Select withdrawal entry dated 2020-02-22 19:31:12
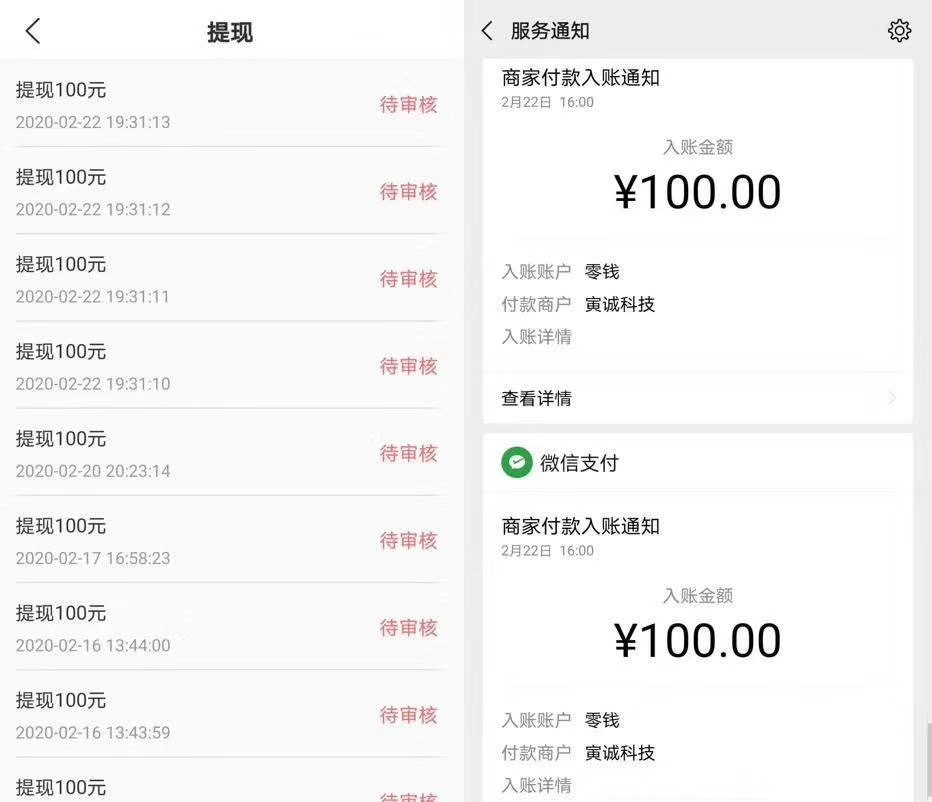This screenshot has width=932, height=802. (x=93, y=192)
